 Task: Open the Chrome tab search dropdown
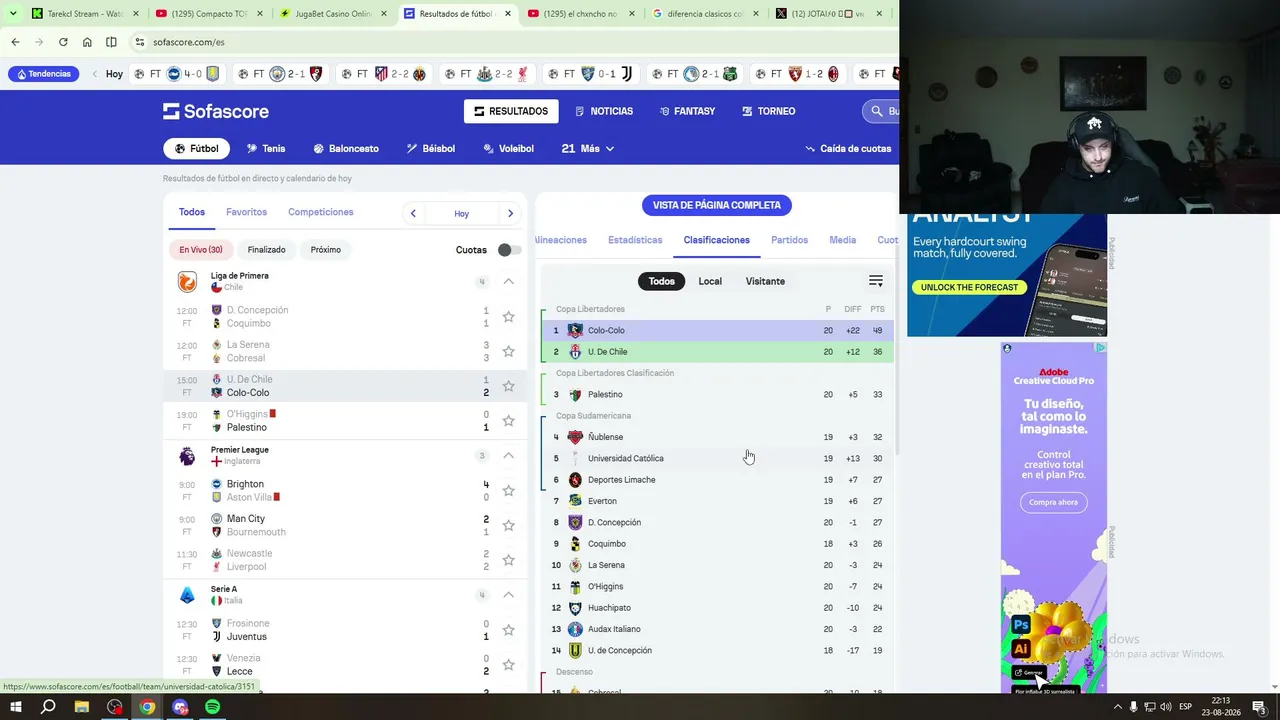[13, 14]
